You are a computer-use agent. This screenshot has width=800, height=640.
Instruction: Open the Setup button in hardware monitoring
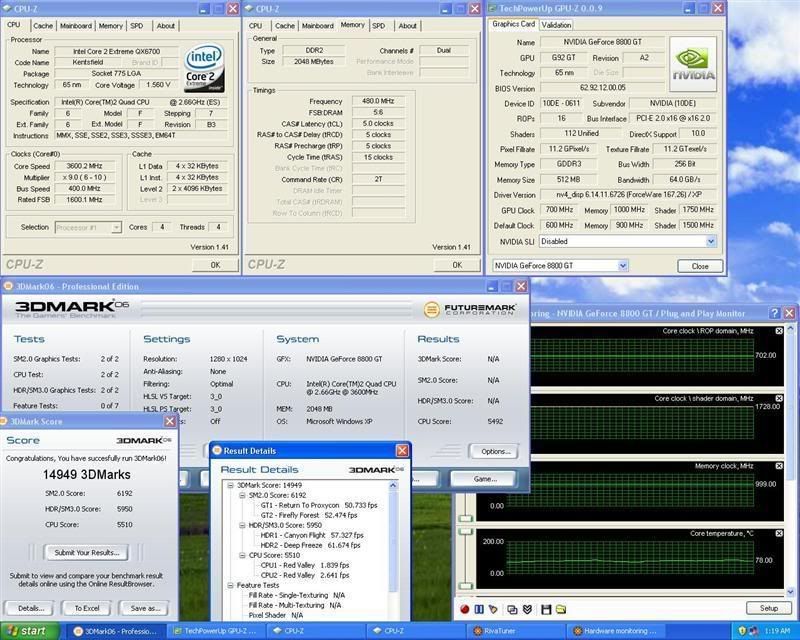point(768,608)
